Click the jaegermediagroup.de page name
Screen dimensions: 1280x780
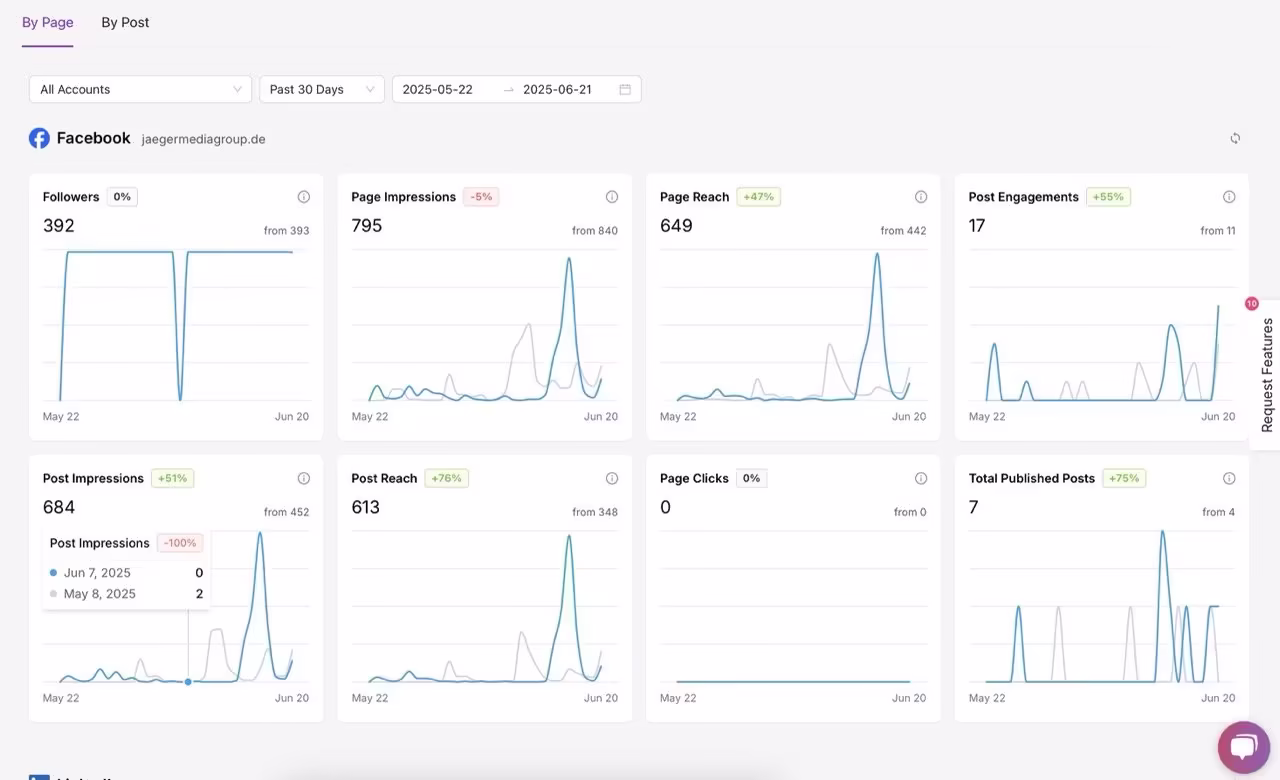[203, 140]
